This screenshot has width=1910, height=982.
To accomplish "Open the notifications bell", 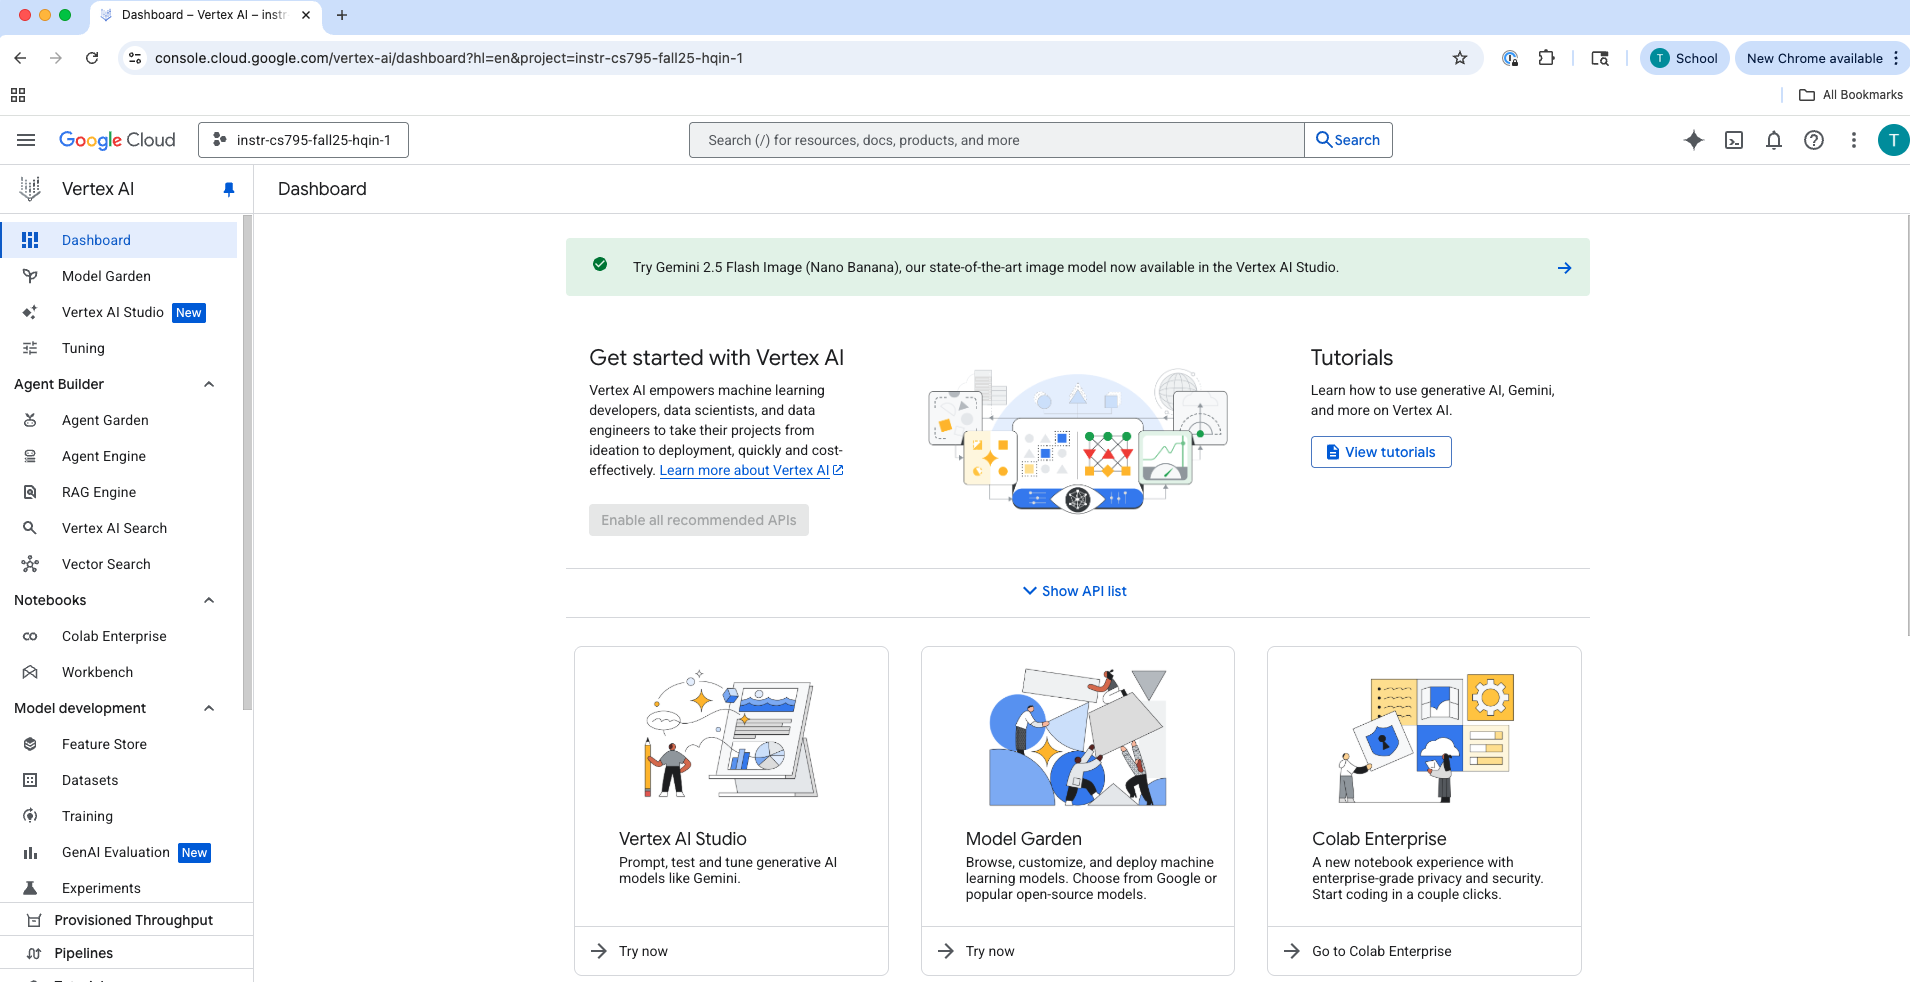I will pyautogui.click(x=1774, y=140).
